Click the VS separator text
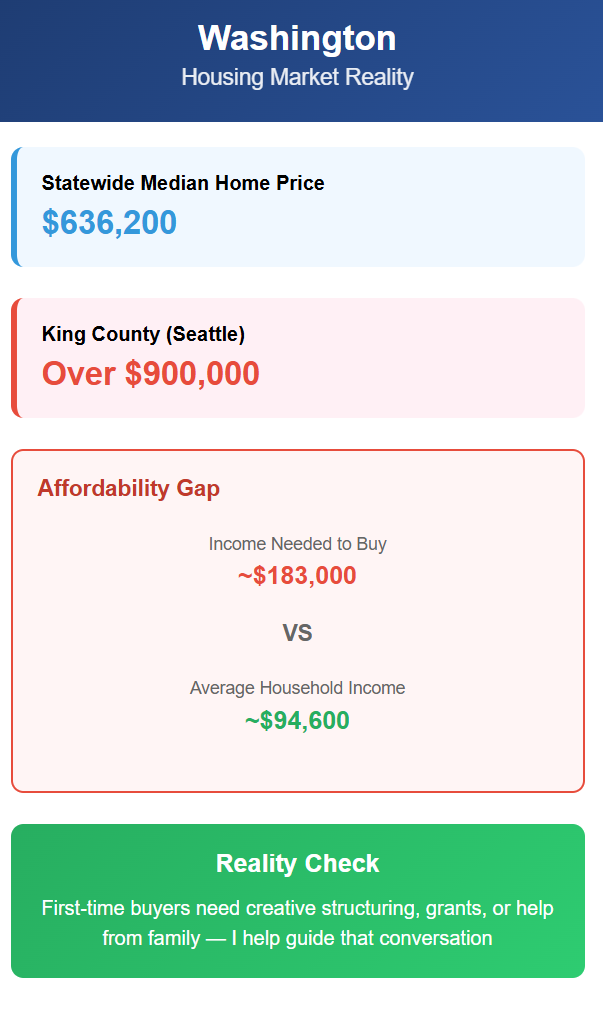Image resolution: width=603 pixels, height=1020 pixels. (x=297, y=633)
